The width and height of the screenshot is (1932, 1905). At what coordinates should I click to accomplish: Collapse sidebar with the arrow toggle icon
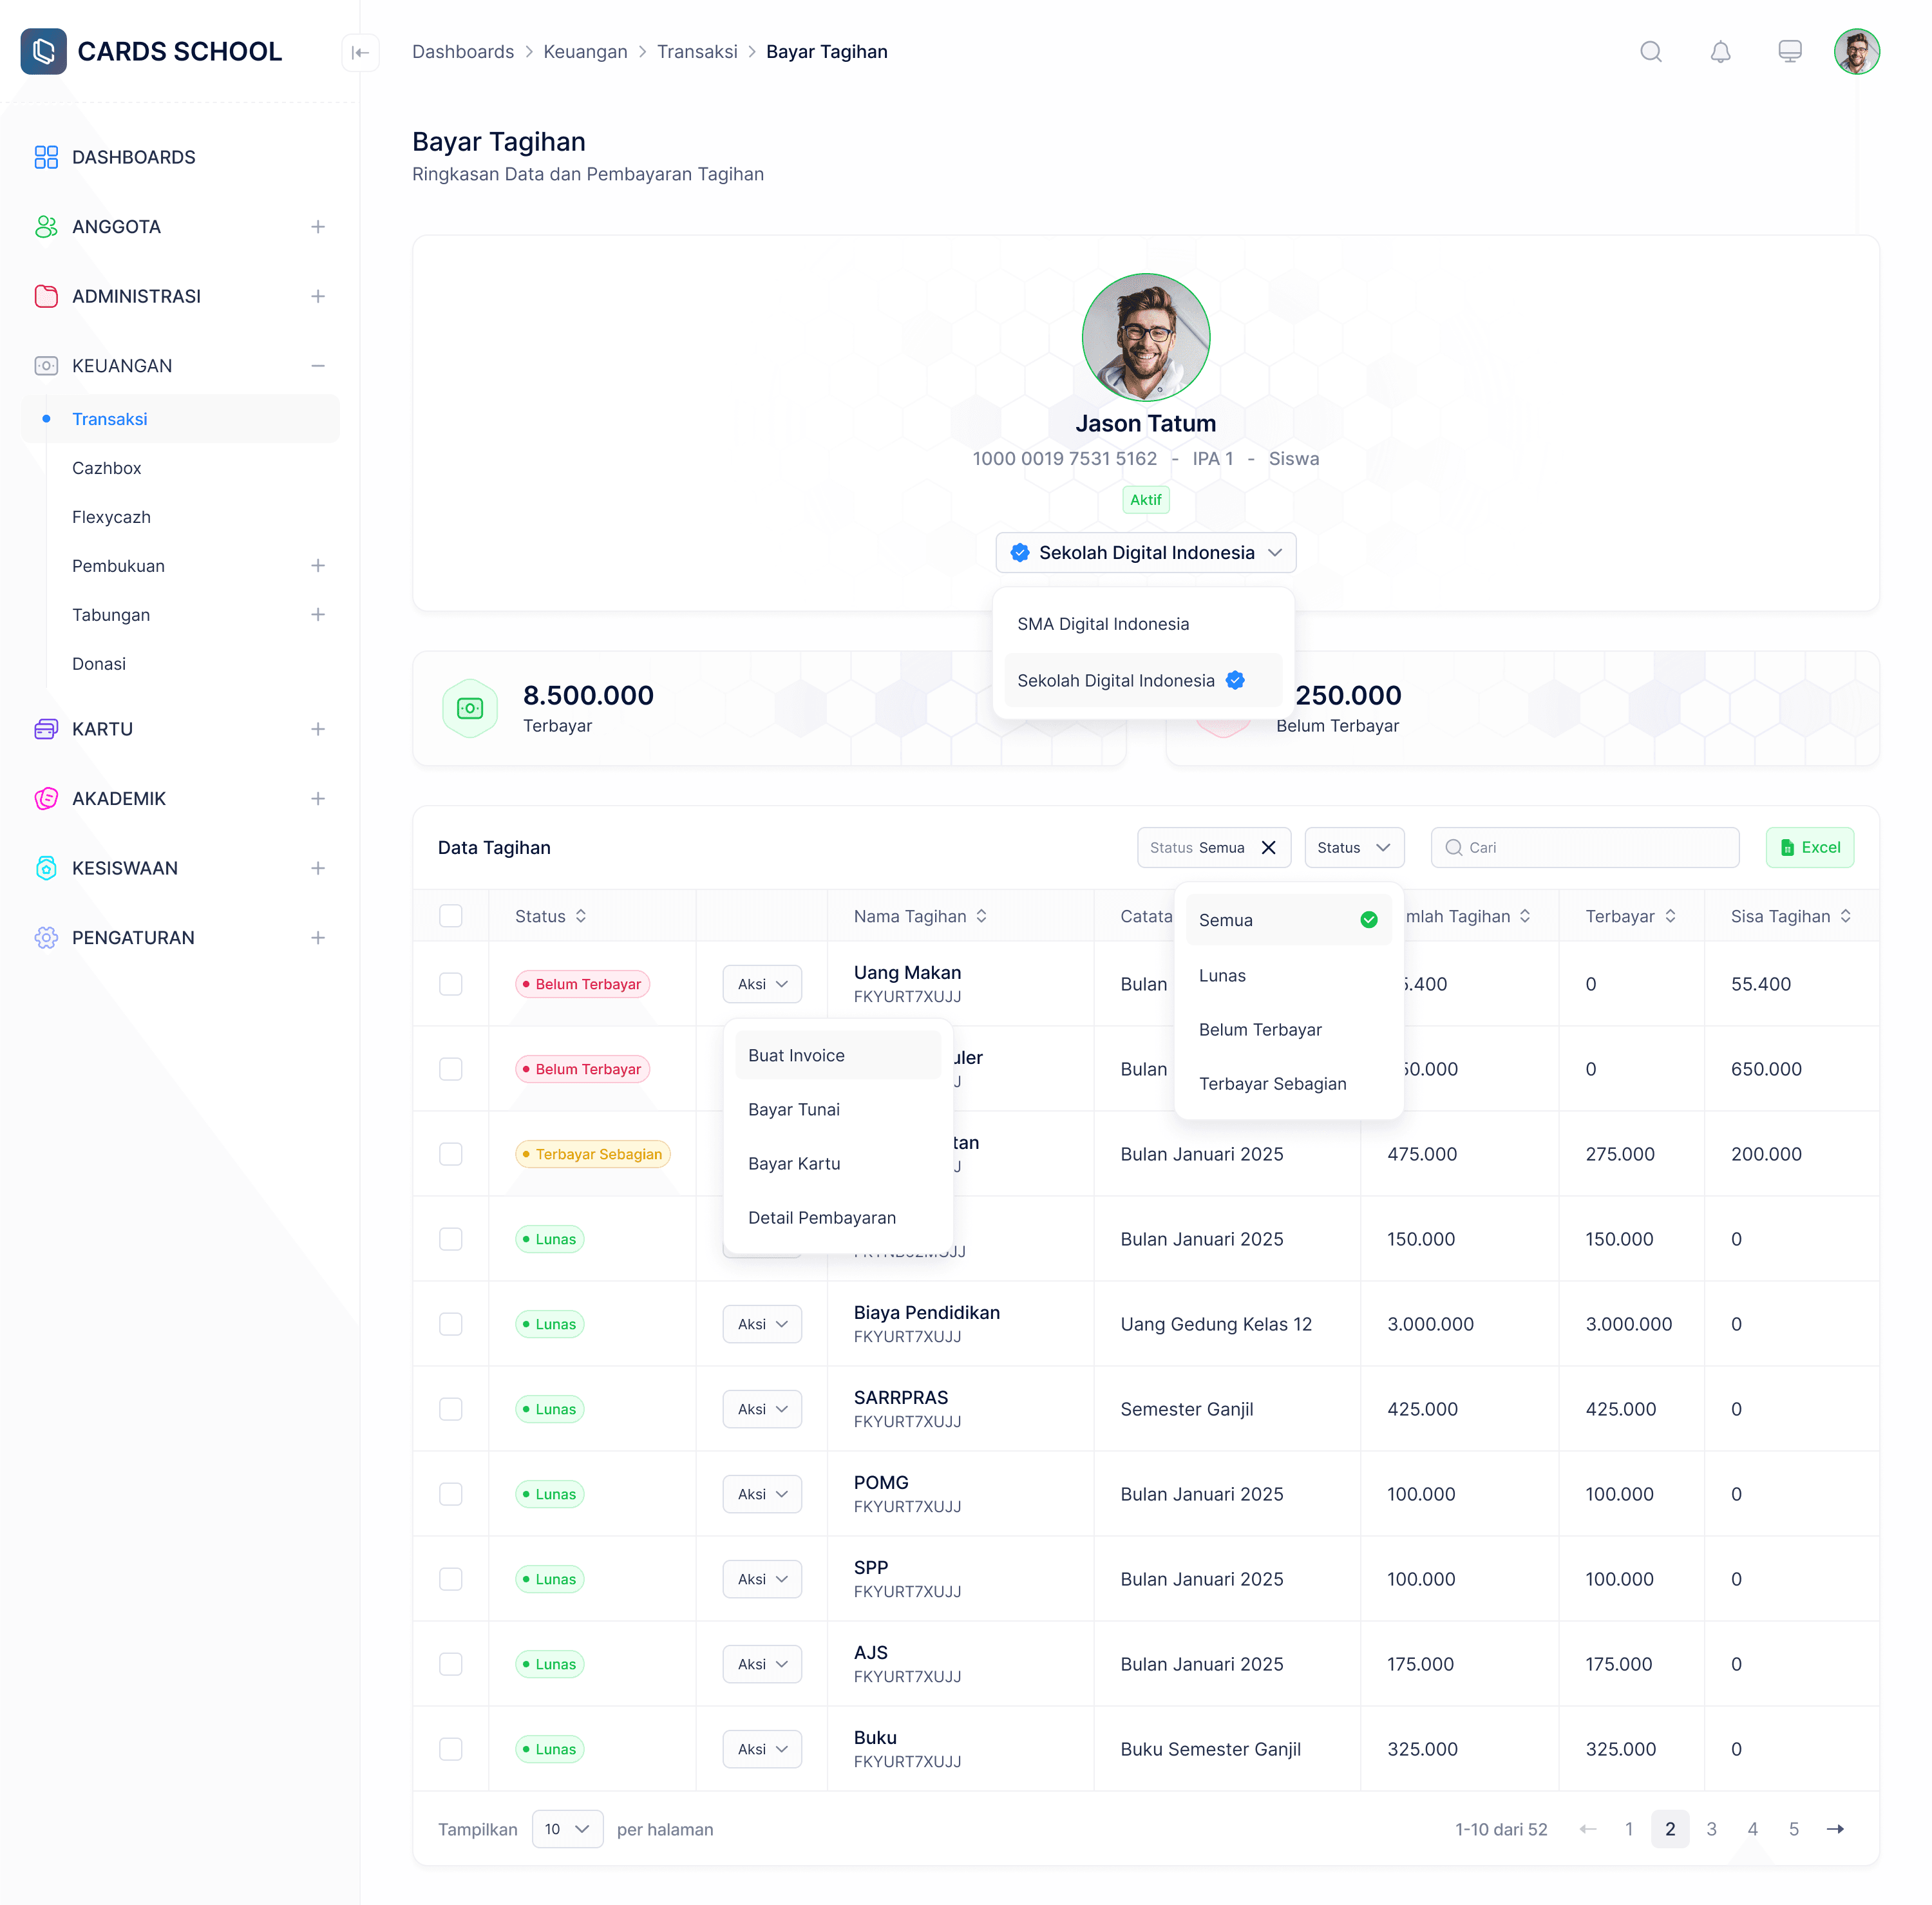click(x=360, y=52)
